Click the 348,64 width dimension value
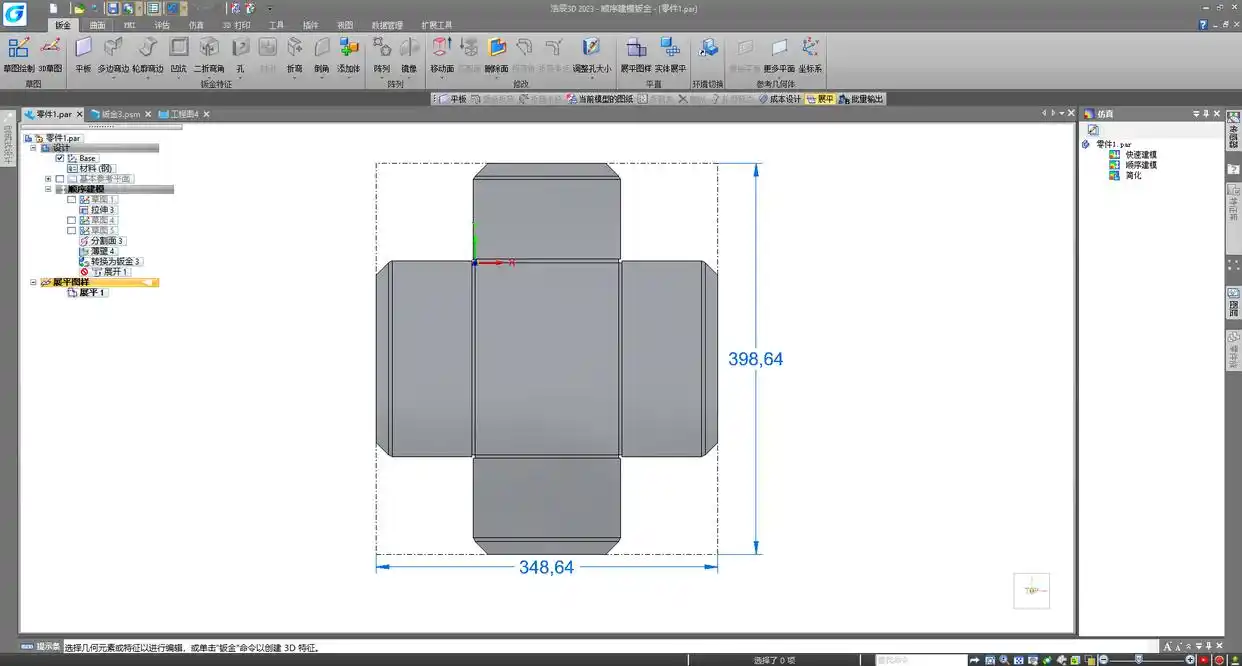This screenshot has height=666, width=1242. coord(546,567)
